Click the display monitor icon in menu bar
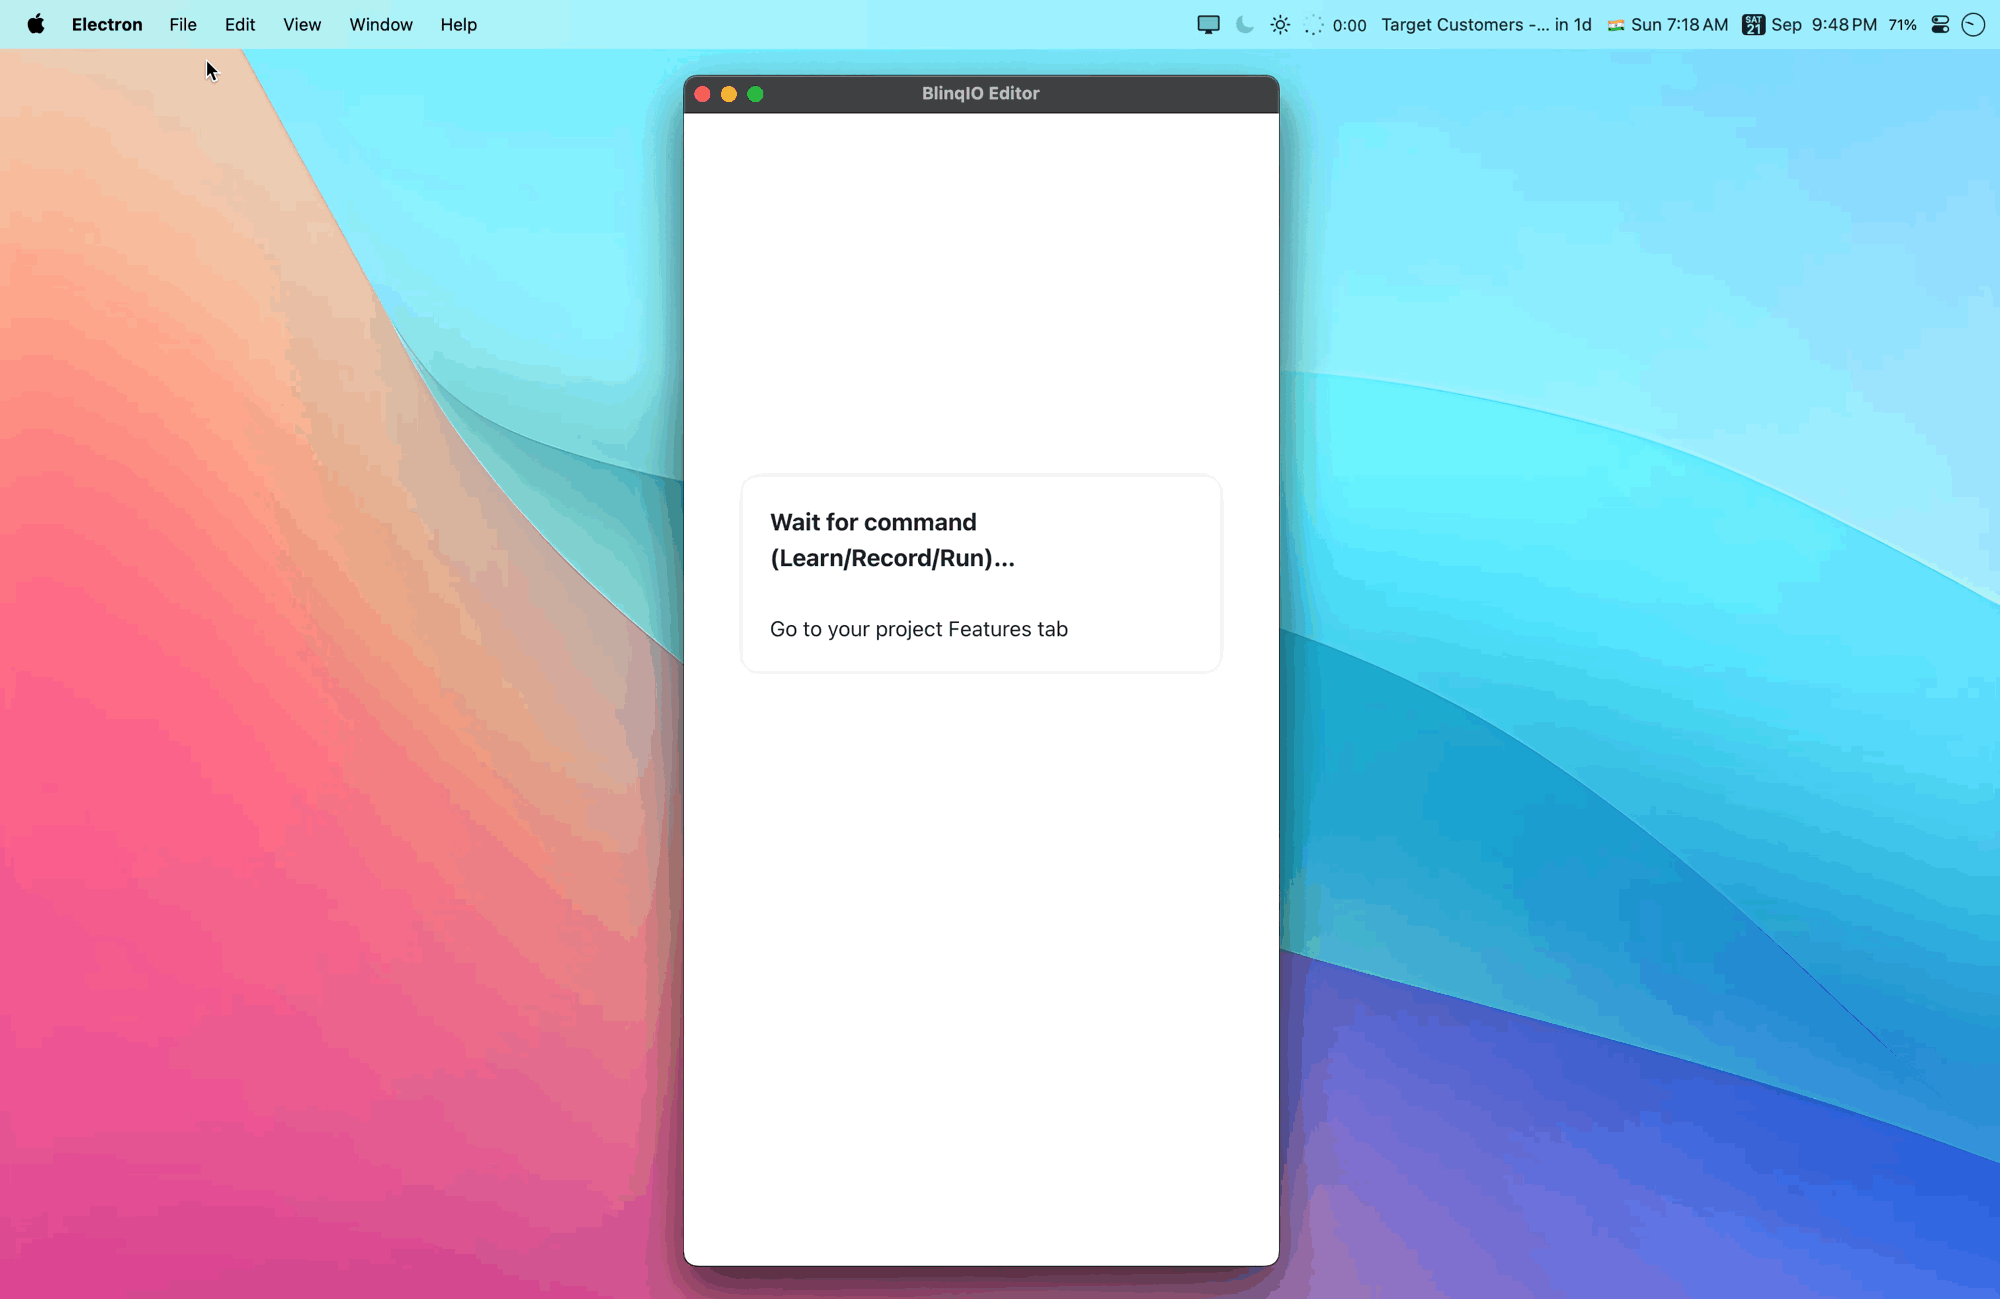This screenshot has width=2000, height=1299. 1209,25
